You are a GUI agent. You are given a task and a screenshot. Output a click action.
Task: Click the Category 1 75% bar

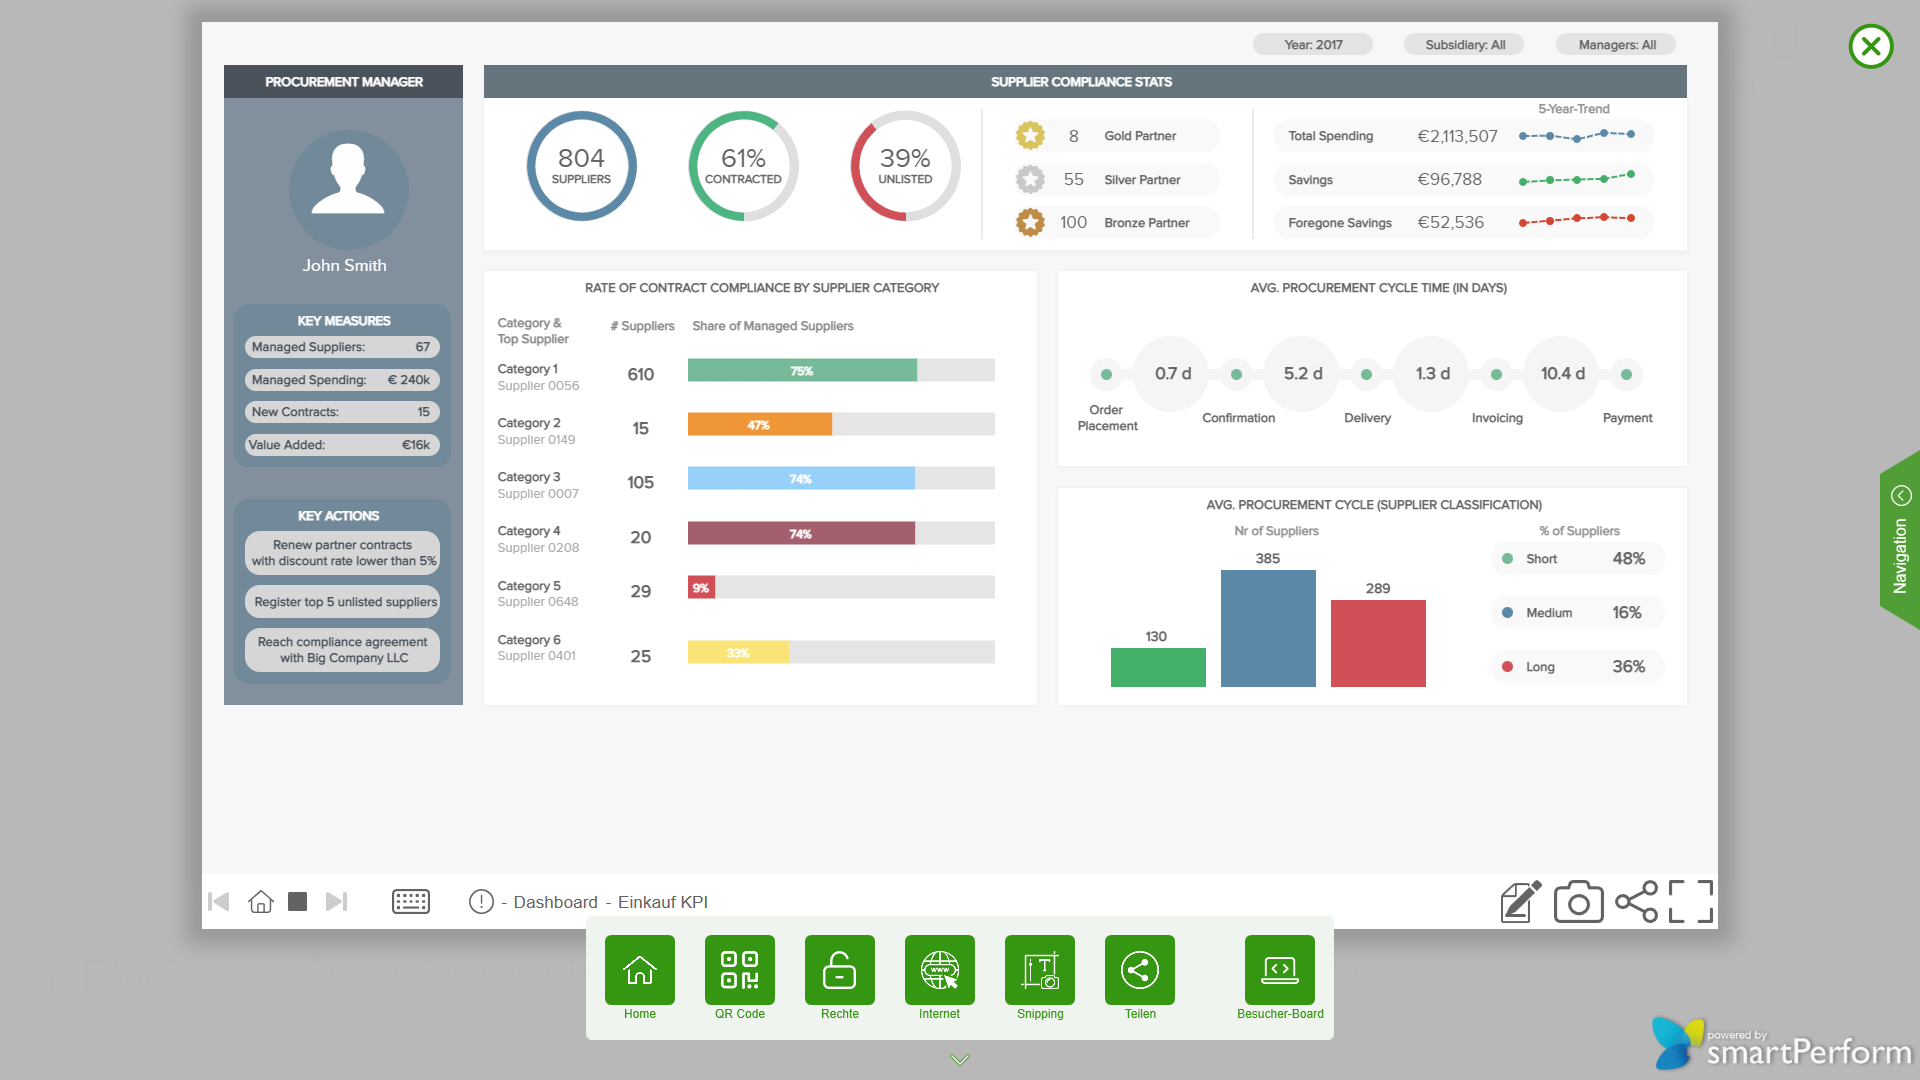pos(801,371)
